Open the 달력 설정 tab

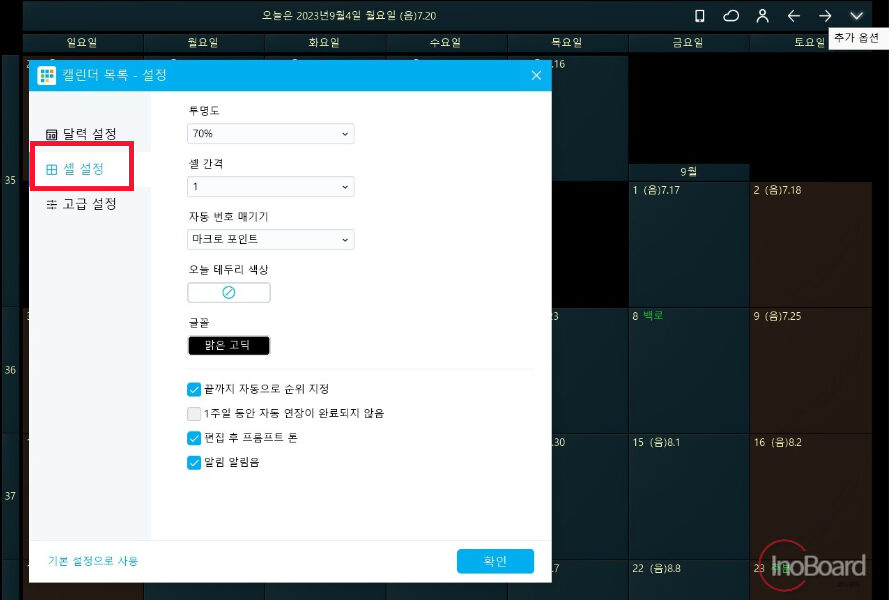pos(81,134)
